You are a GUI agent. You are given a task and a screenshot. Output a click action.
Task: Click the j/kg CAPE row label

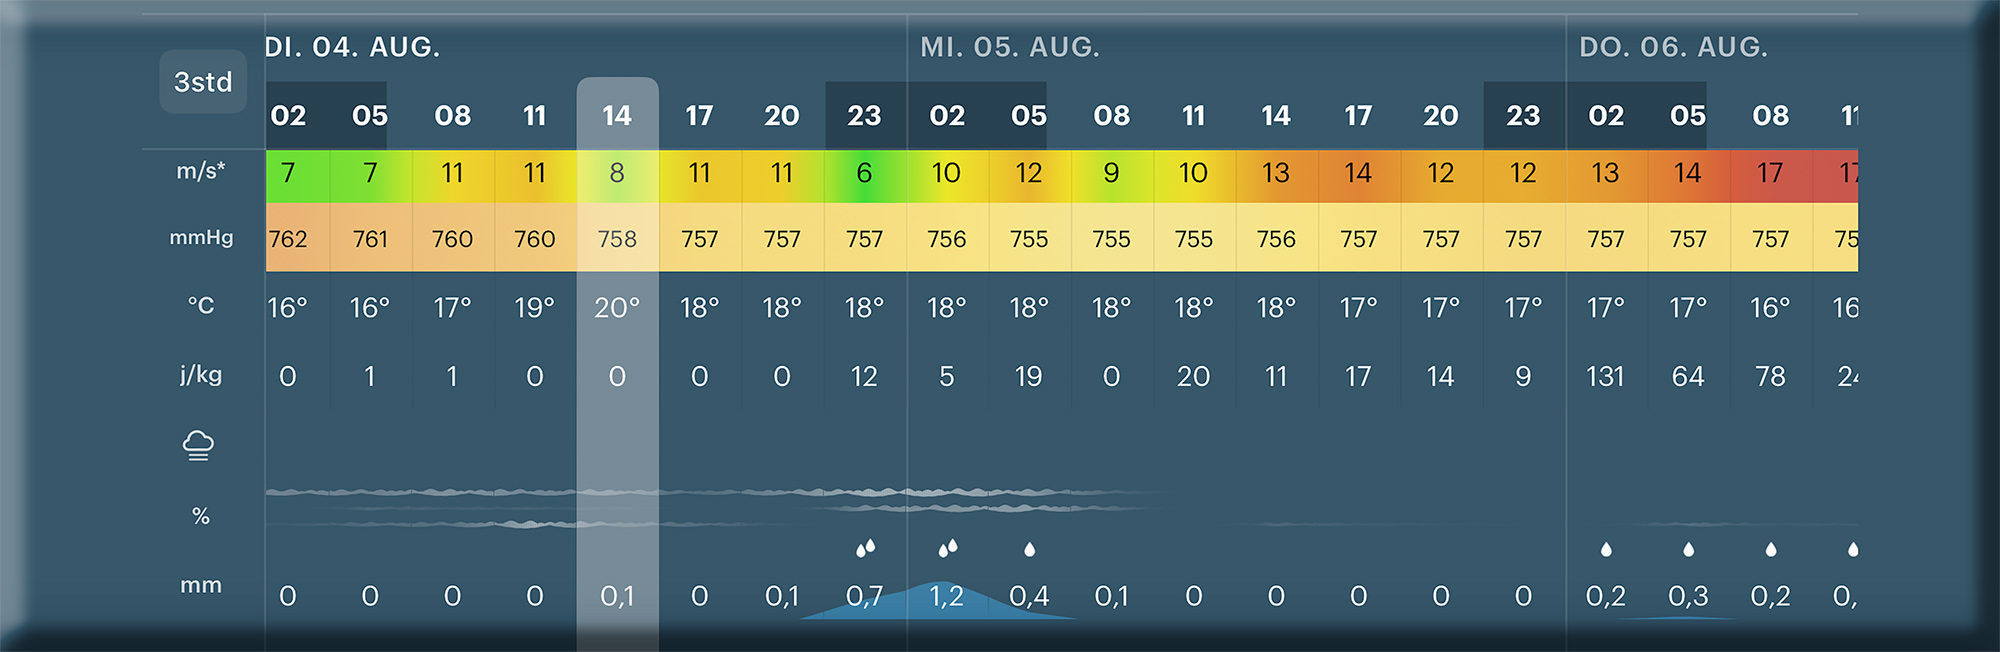click(201, 375)
